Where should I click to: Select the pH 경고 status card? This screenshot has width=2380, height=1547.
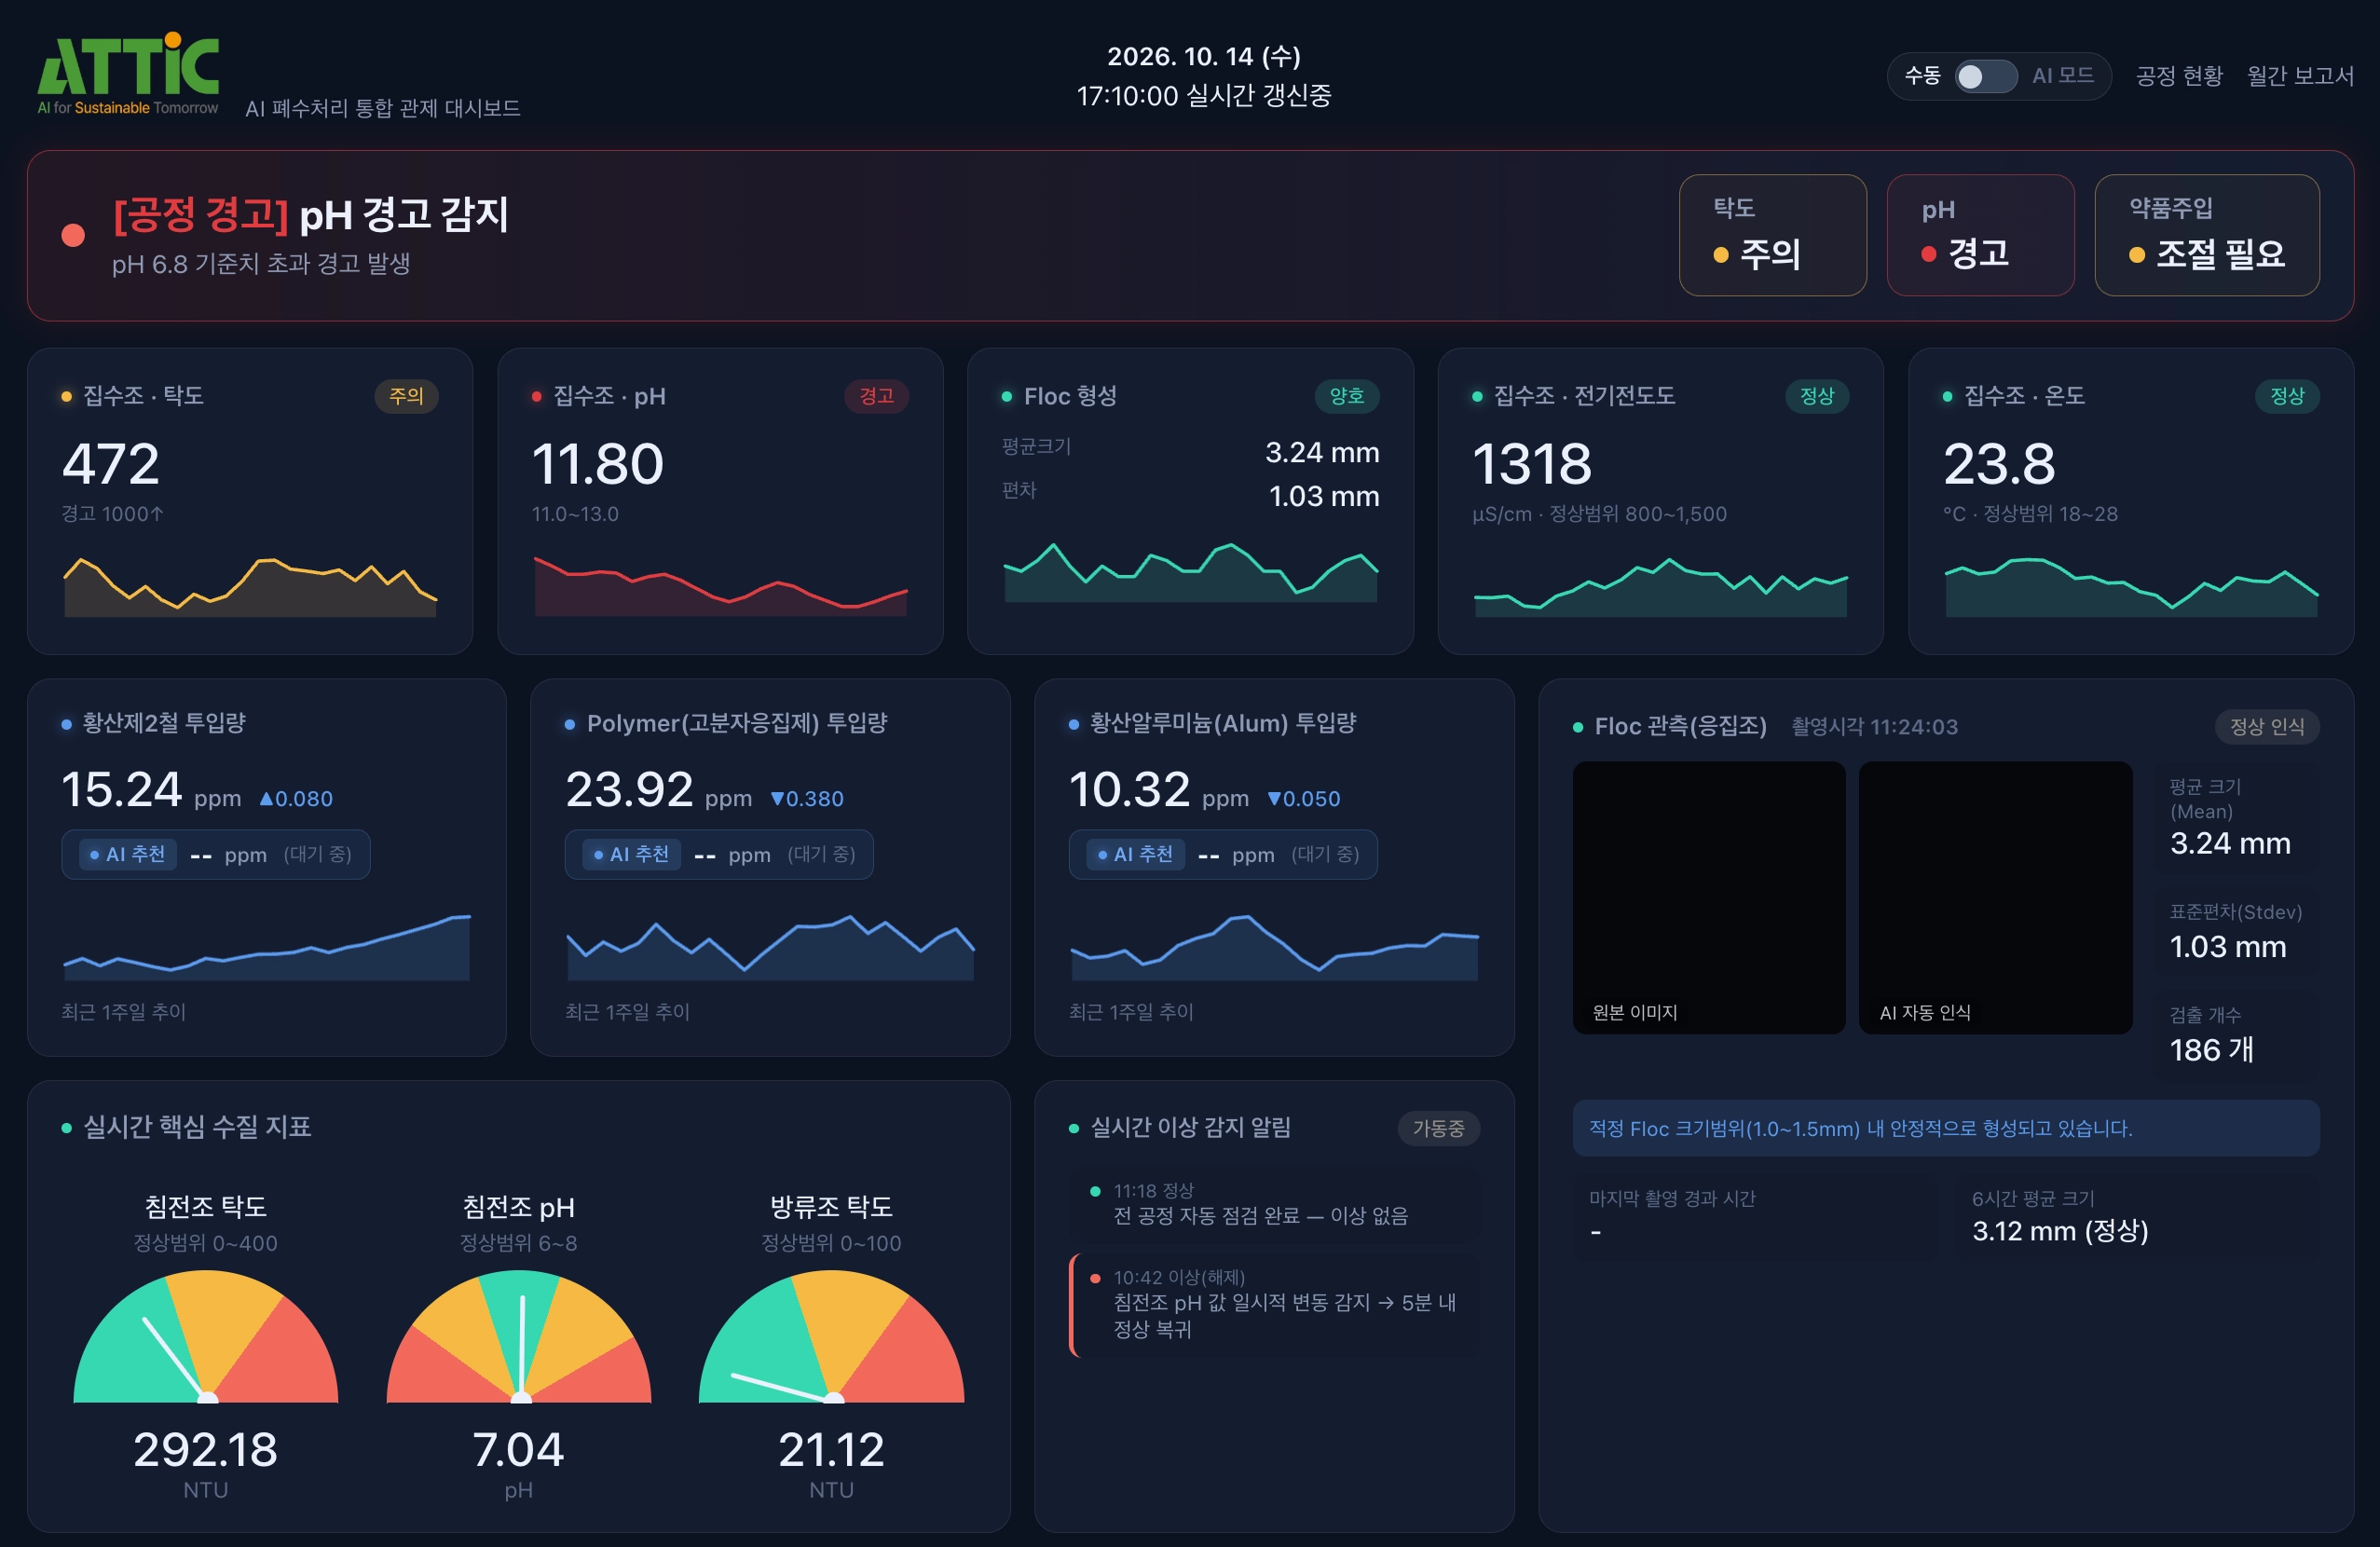(x=1980, y=235)
